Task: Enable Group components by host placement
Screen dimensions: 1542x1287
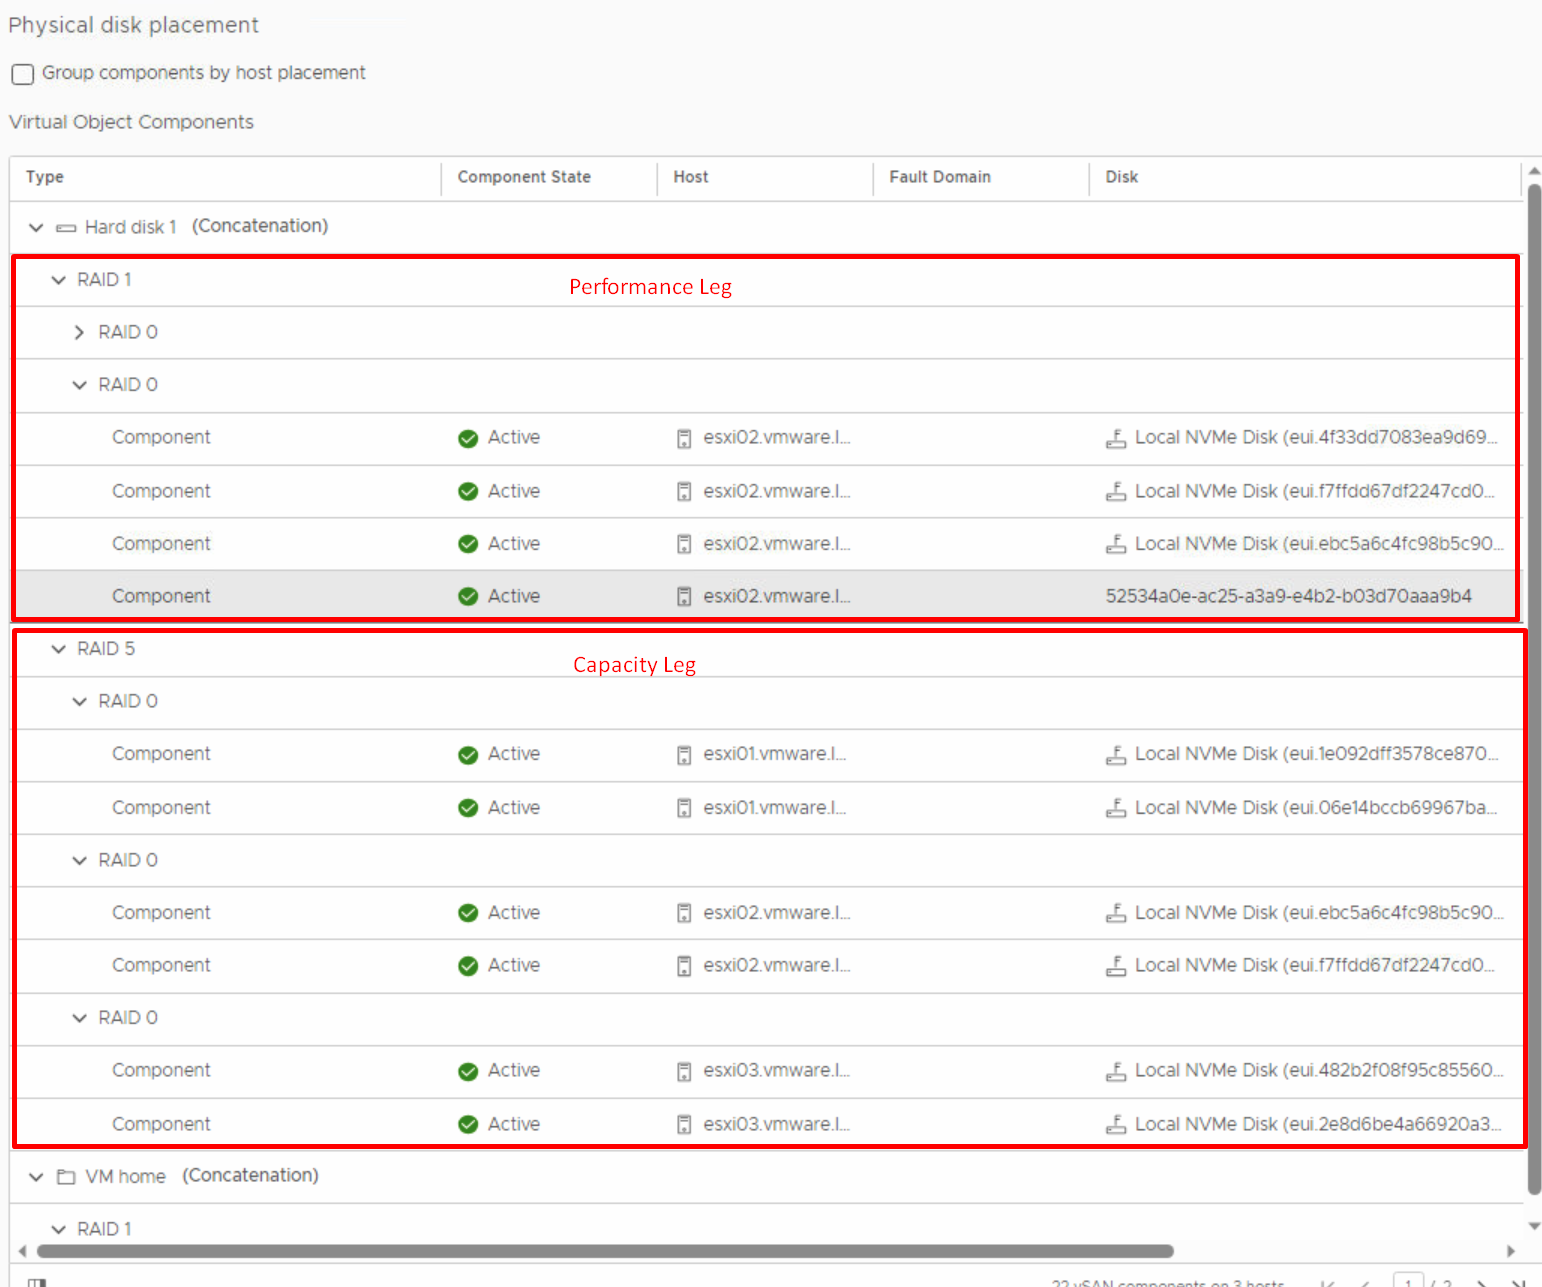Action: click(22, 74)
